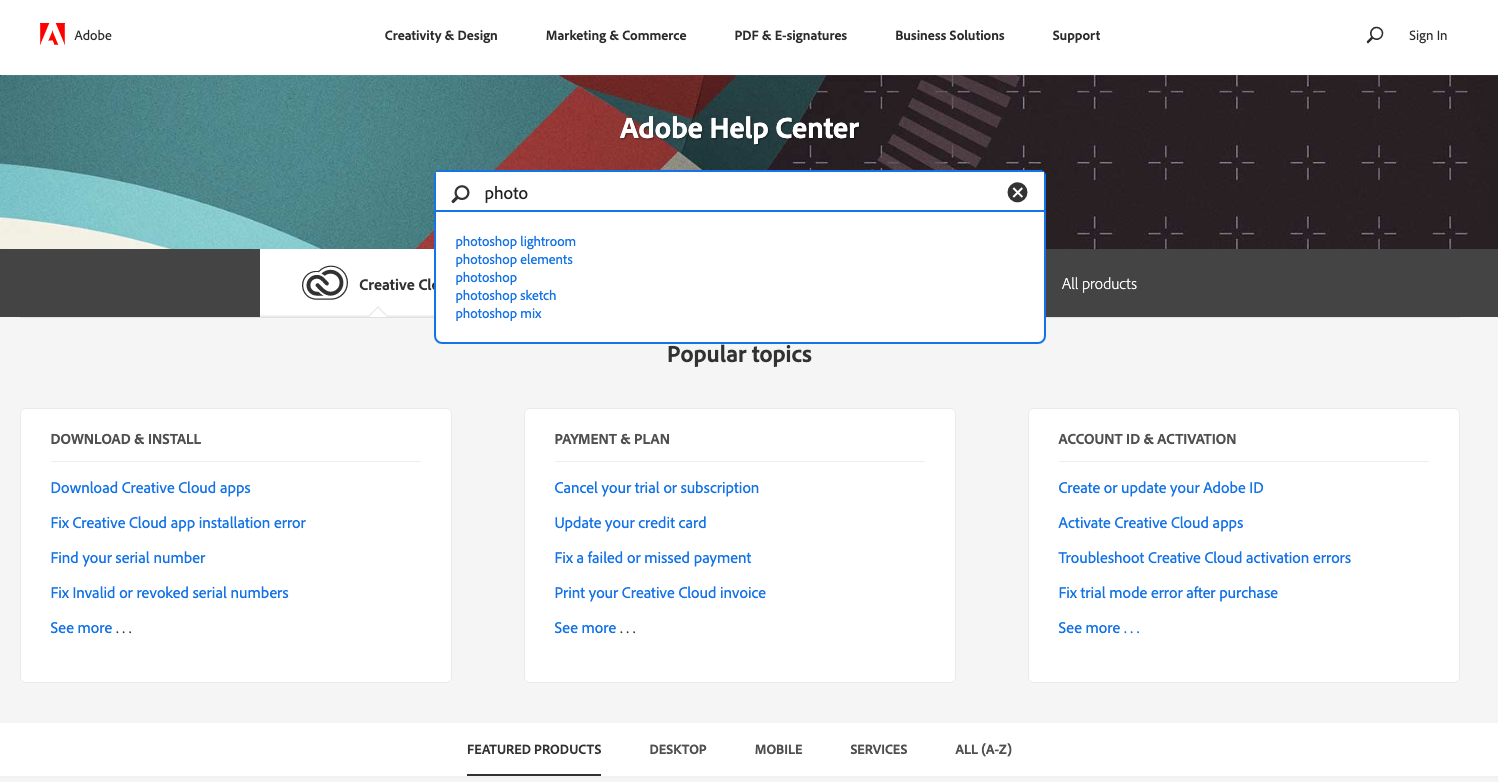Select 'photoshop mix' suggestion
Screen dimensions: 1498x782
click(x=498, y=313)
